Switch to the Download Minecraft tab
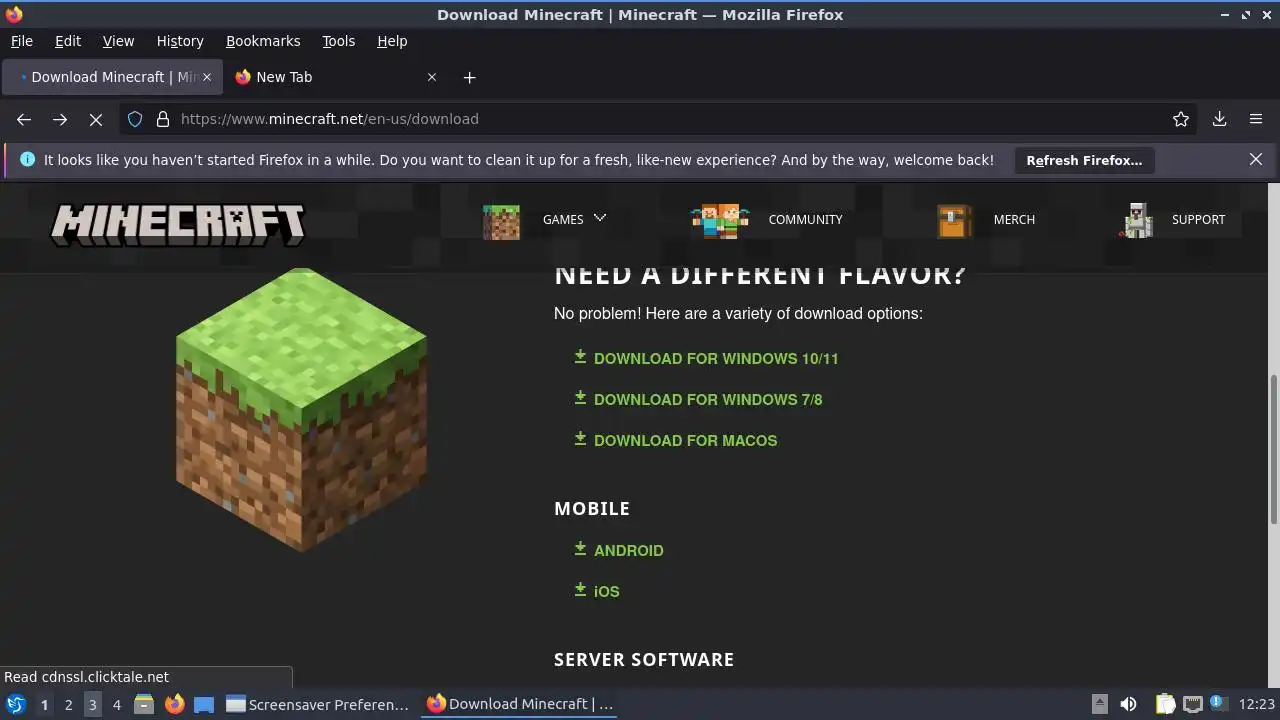Viewport: 1280px width, 720px height. coord(112,77)
